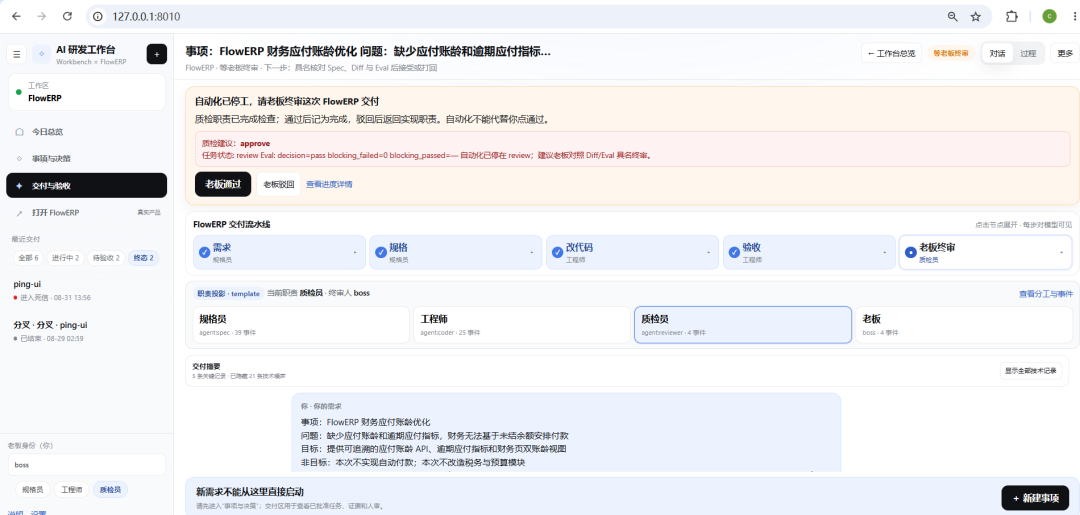Select the 老板 boss role card
Image resolution: width=1080 pixels, height=515 pixels.
click(964, 325)
